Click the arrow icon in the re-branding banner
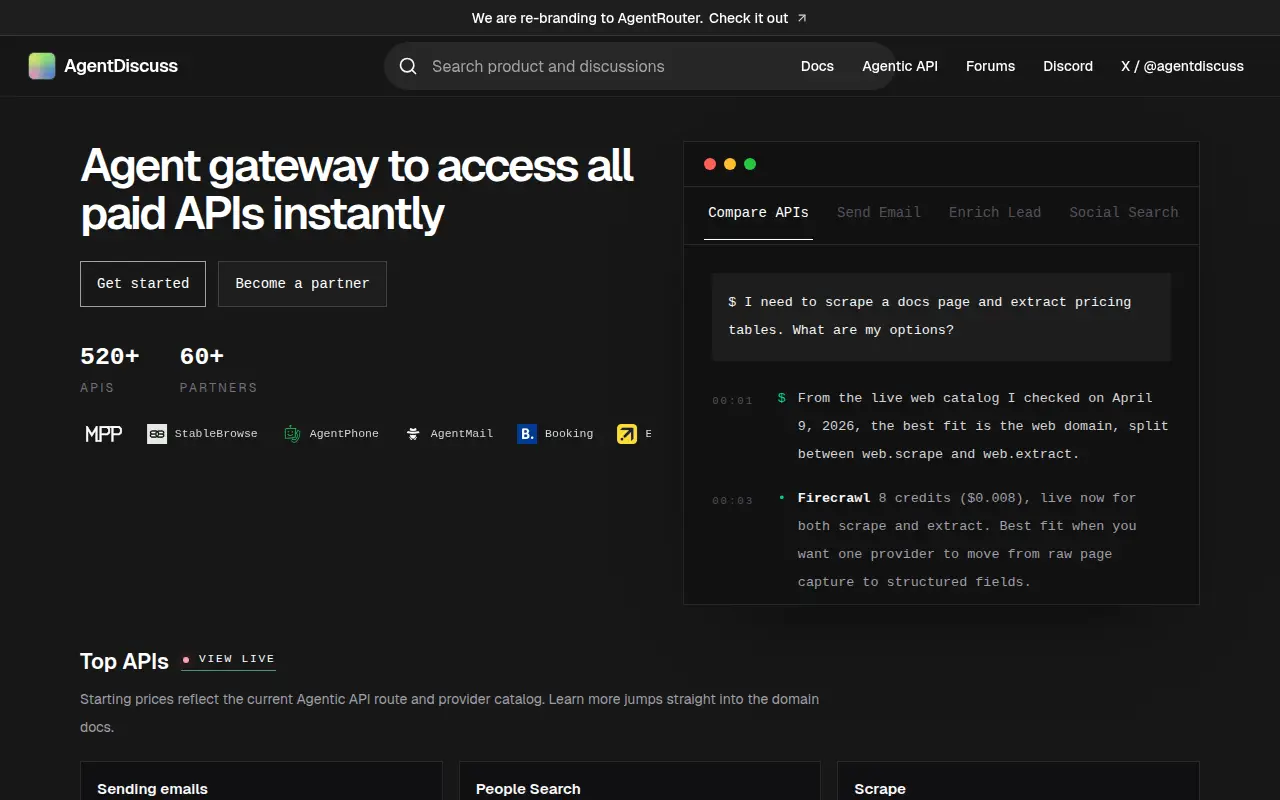 [802, 18]
